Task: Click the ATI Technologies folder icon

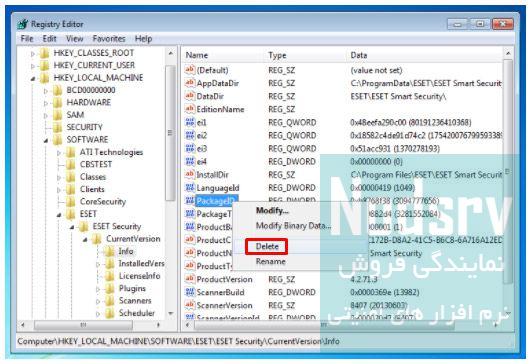Action: (x=71, y=152)
